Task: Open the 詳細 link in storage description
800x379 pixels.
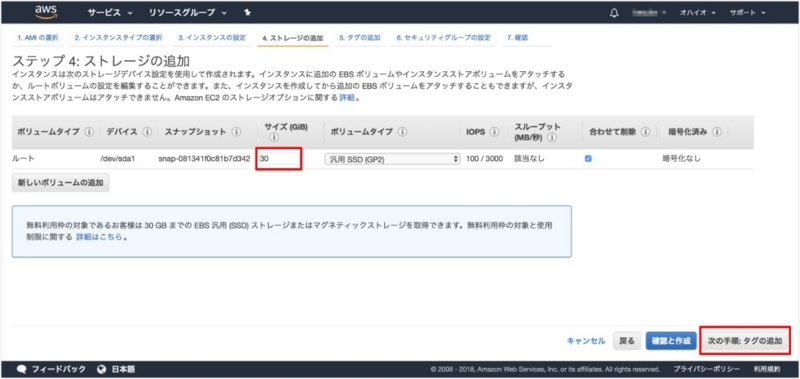Action: click(346, 97)
